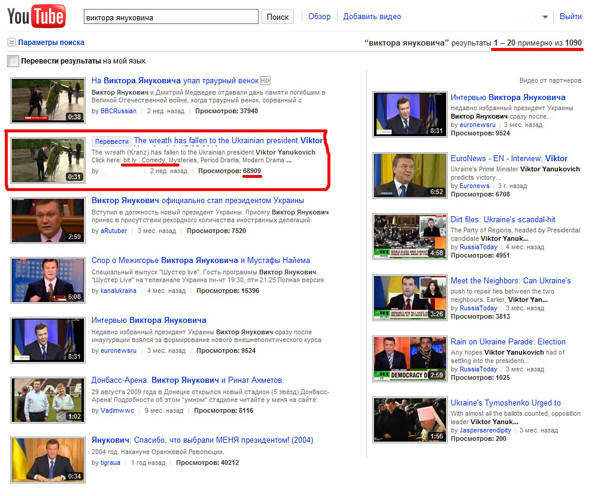595x496 pixels.
Task: Open the left-column 8:31 interview thumbnail
Action: tap(48, 340)
